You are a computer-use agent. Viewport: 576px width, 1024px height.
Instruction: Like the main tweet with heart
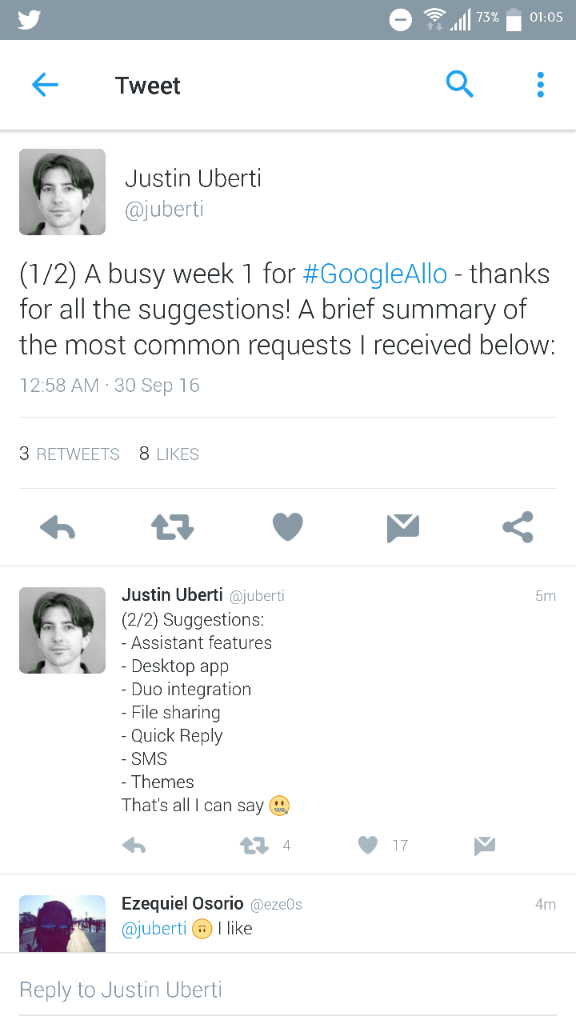(x=287, y=527)
